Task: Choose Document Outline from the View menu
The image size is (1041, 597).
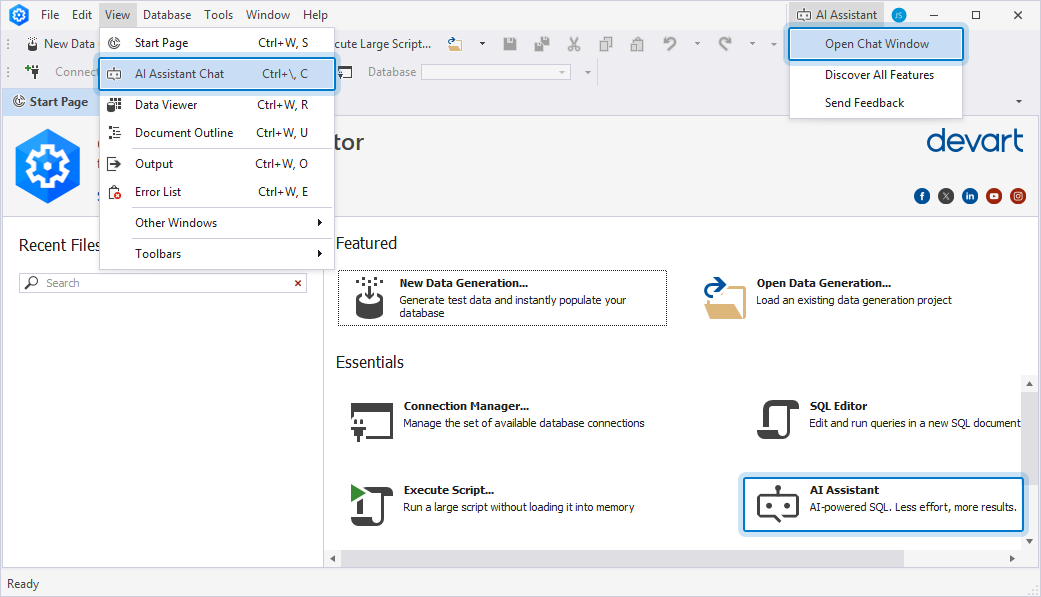Action: [217, 133]
